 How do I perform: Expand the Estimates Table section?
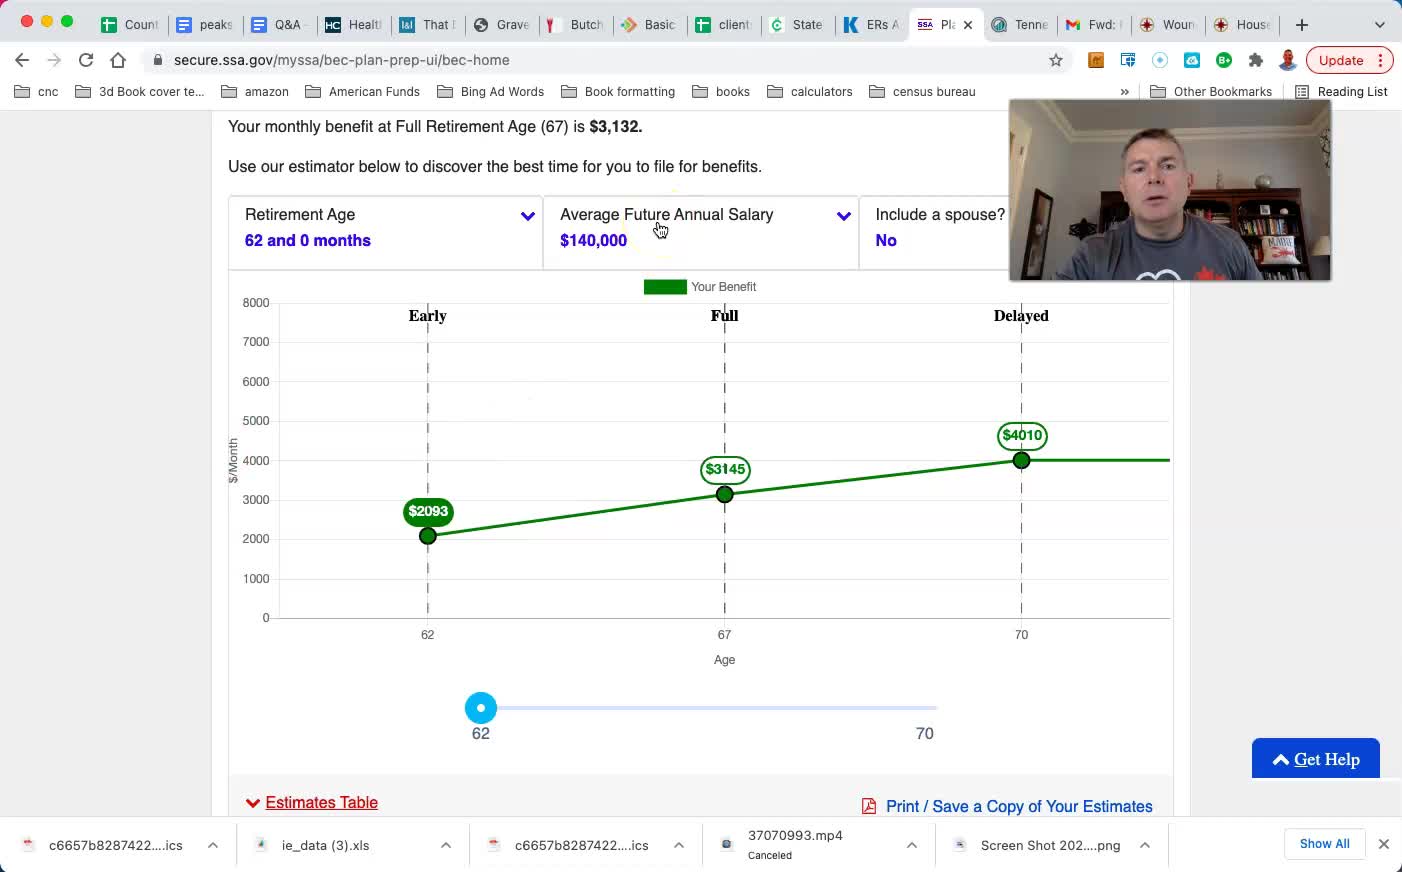pyautogui.click(x=312, y=802)
